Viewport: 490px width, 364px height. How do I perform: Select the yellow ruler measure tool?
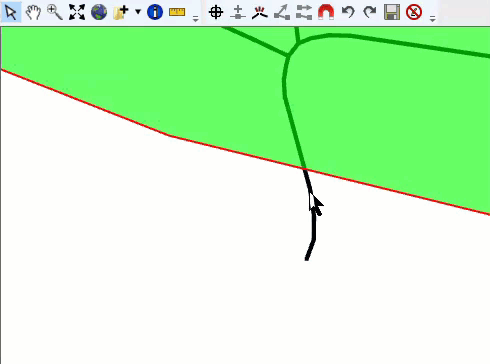tap(177, 13)
